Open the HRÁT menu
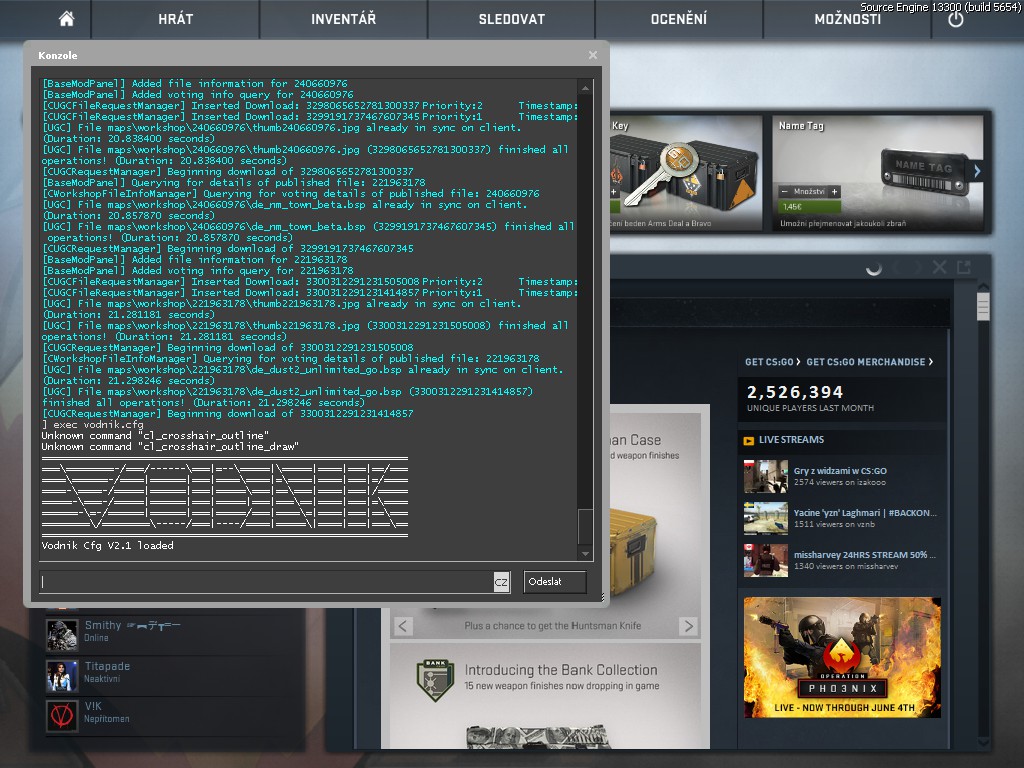This screenshot has height=768, width=1024. click(176, 19)
